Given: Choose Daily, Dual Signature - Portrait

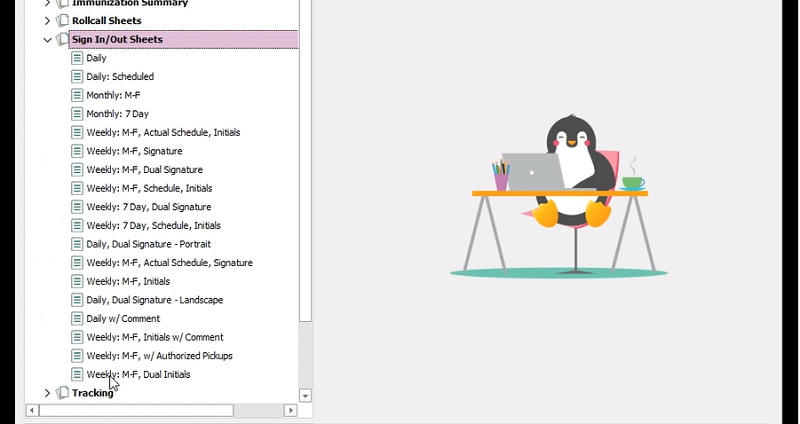Looking at the screenshot, I should pos(148,244).
